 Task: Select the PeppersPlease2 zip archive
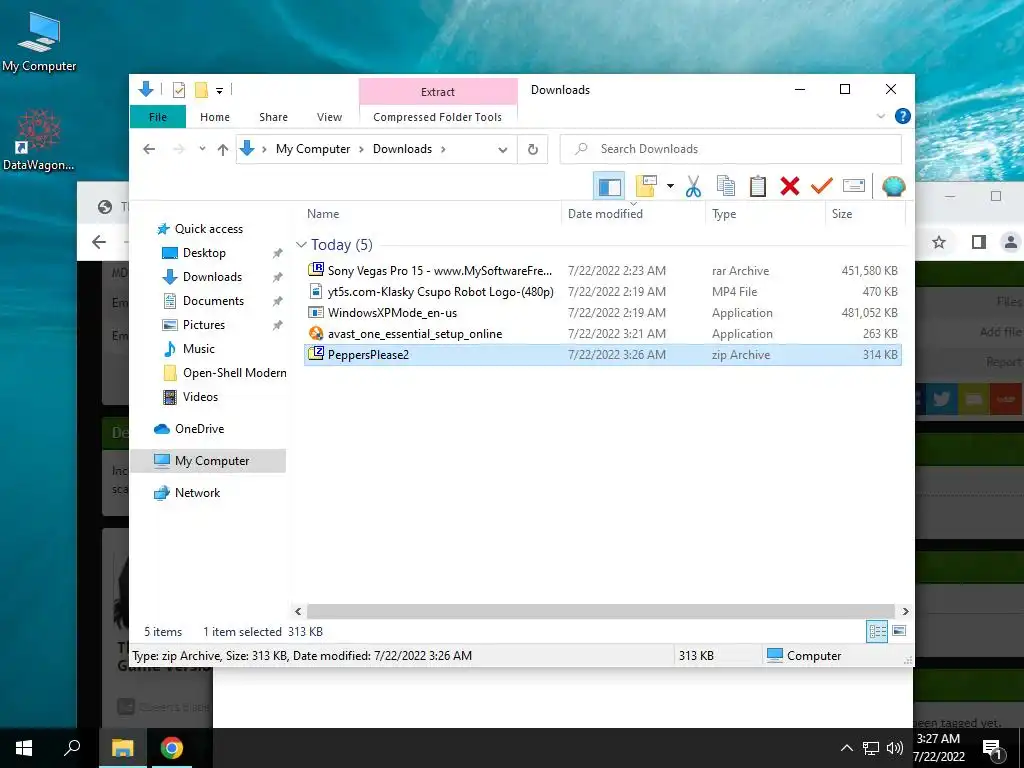click(x=602, y=355)
